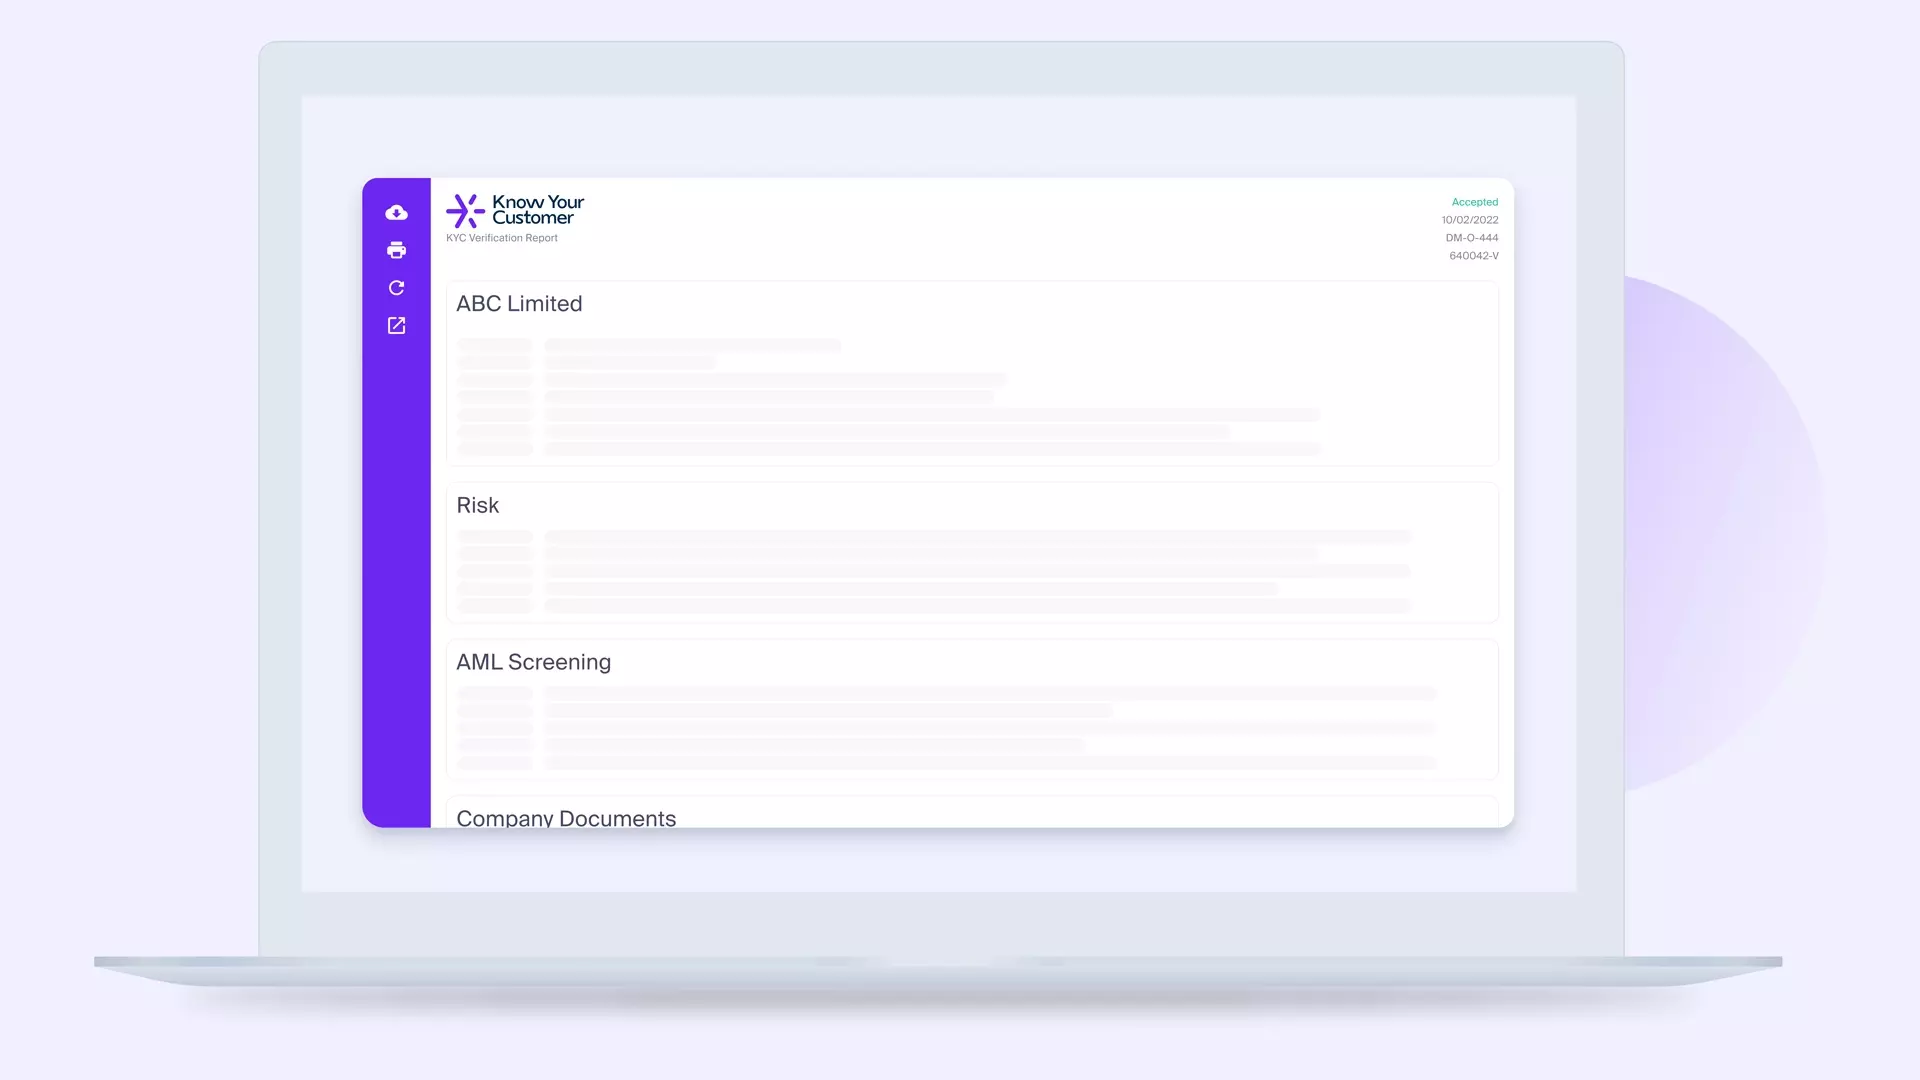Select the ABC Limited section heading
Image resolution: width=1920 pixels, height=1080 pixels.
click(519, 303)
